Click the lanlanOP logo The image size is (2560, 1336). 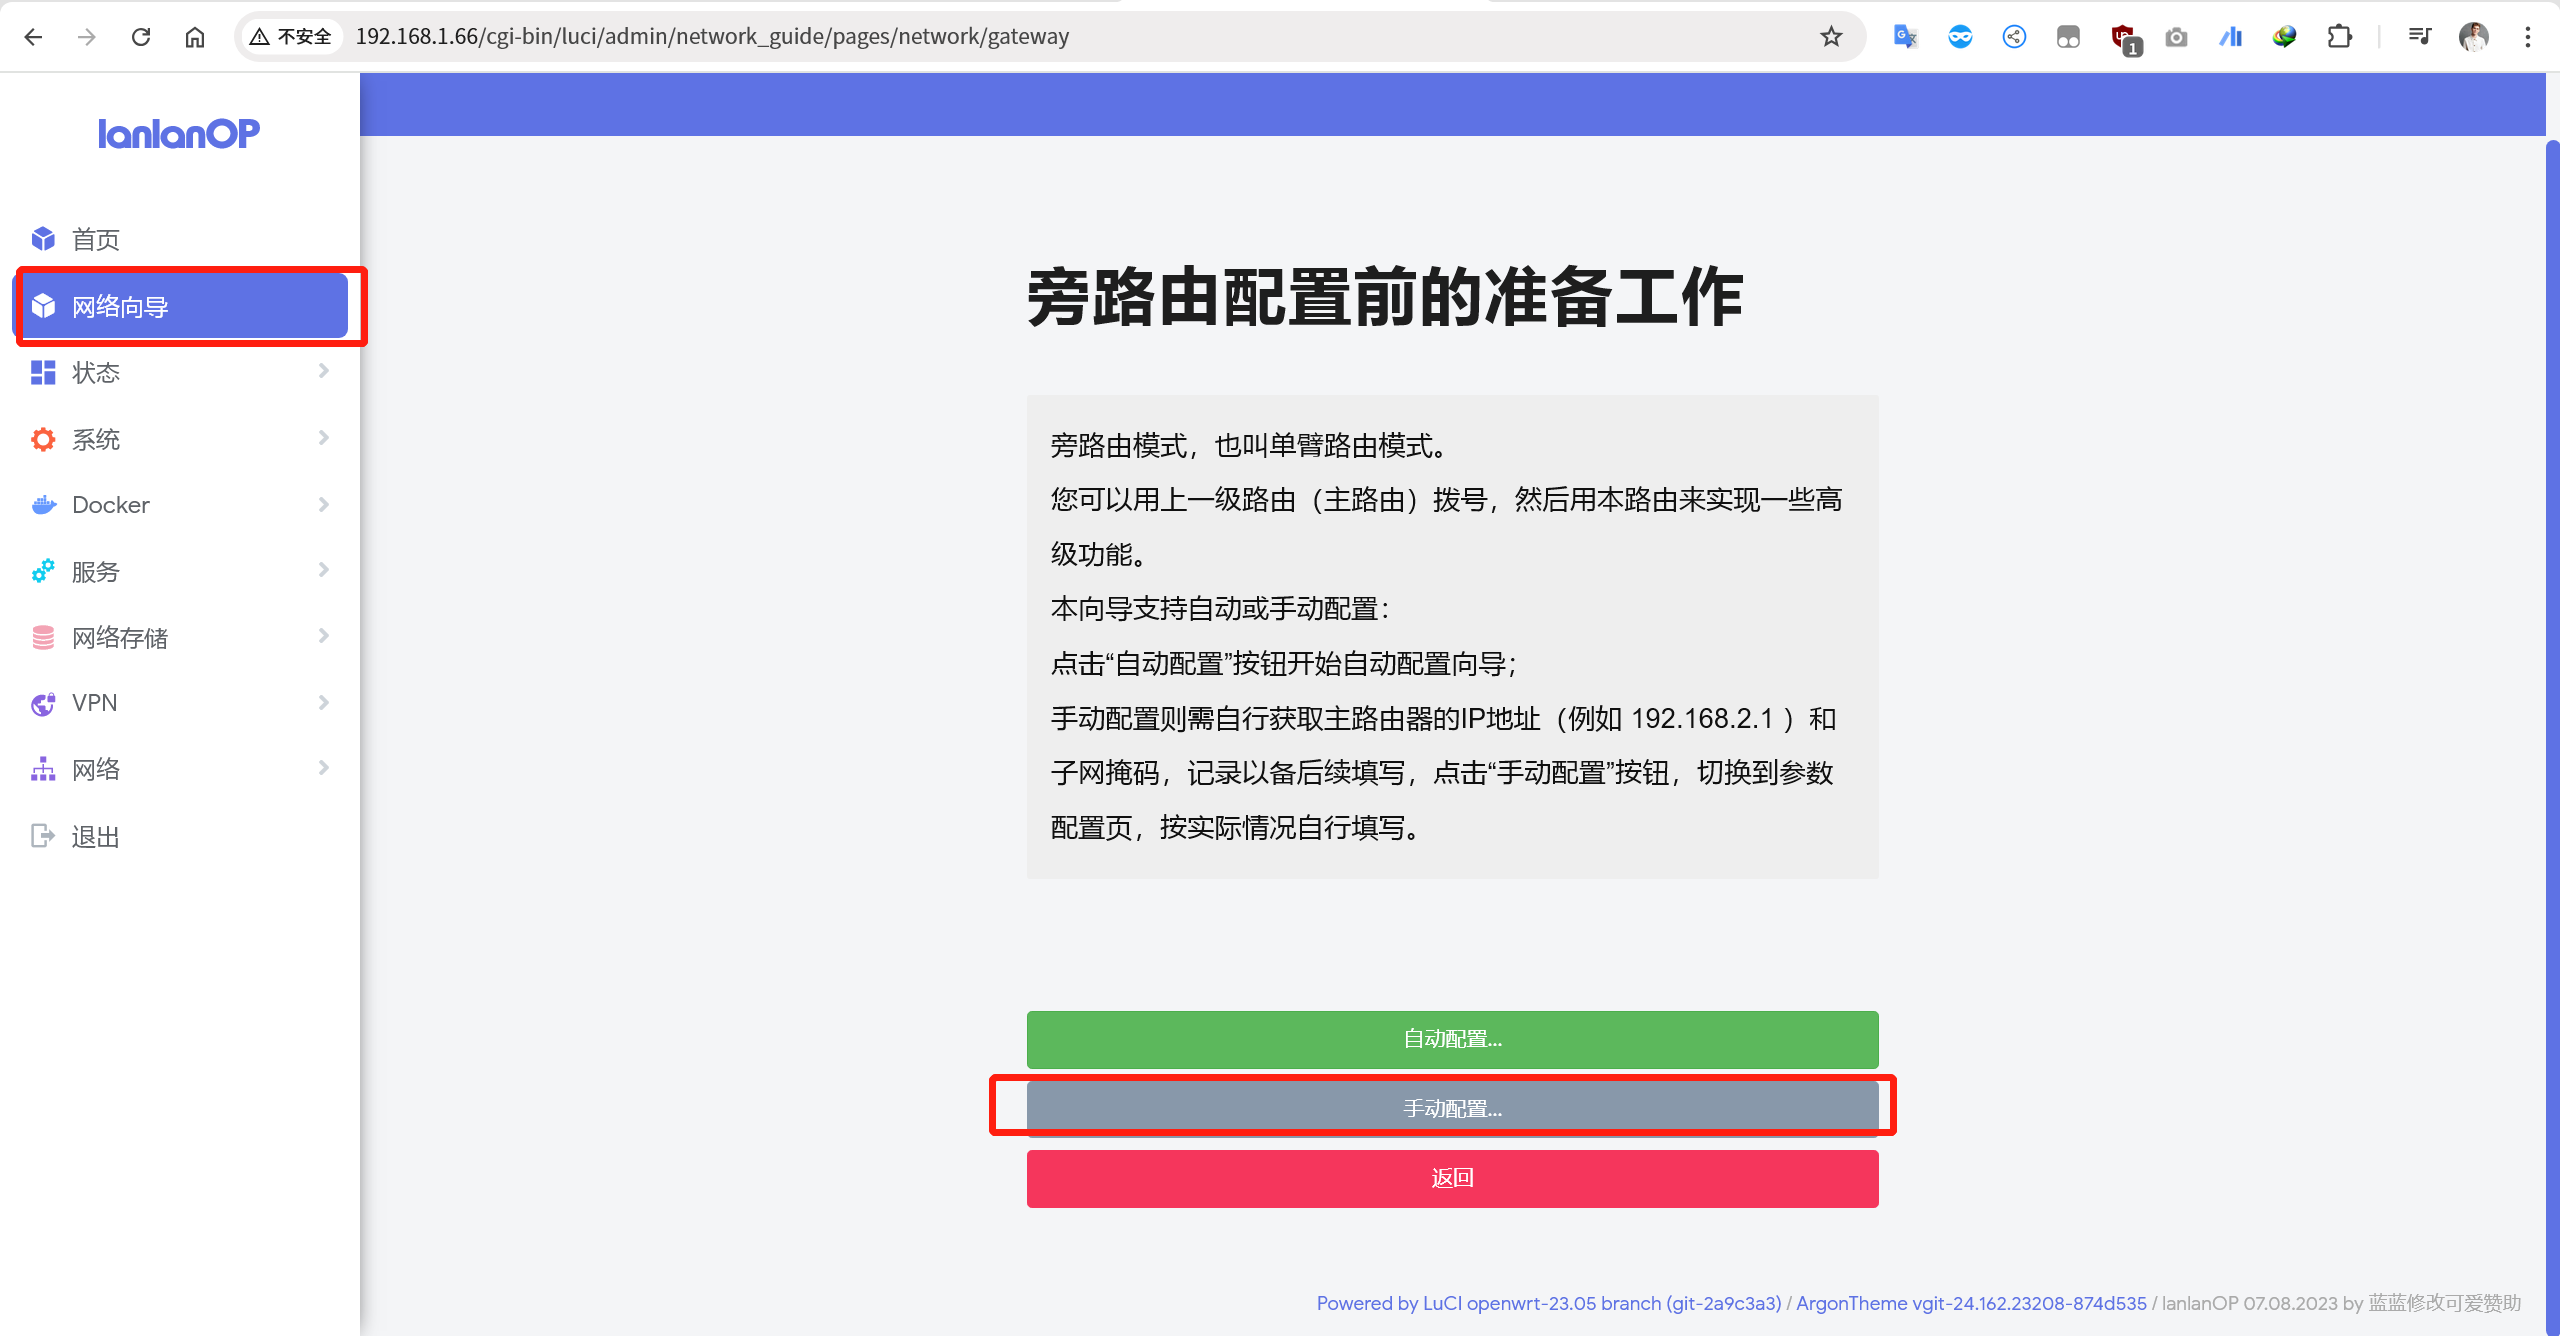point(178,133)
